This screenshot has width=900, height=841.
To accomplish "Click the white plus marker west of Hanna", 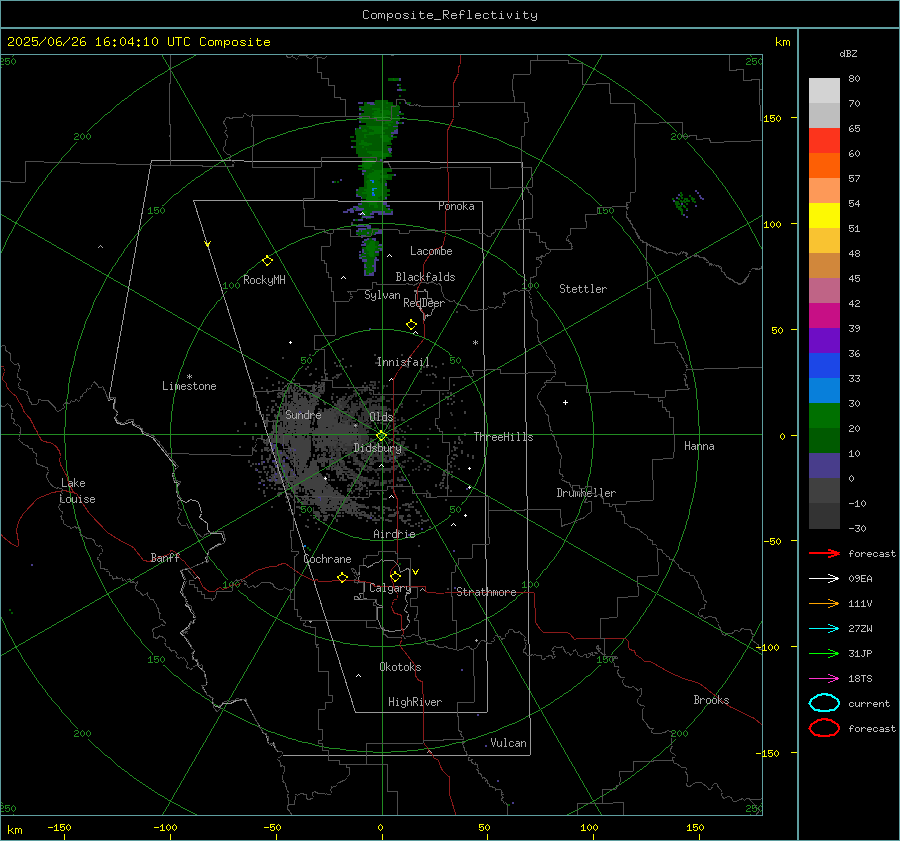I will 565,402.
